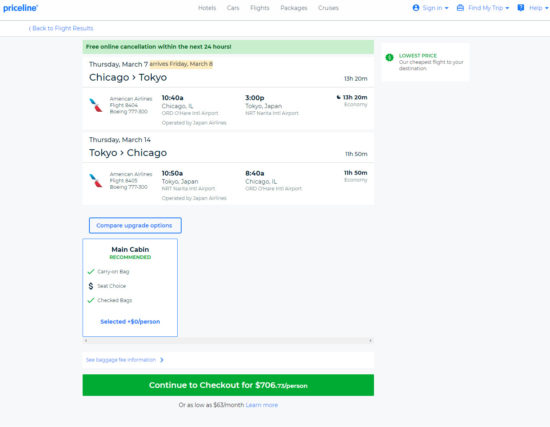Click the Sign in user icon
The image size is (550, 427).
(416, 8)
